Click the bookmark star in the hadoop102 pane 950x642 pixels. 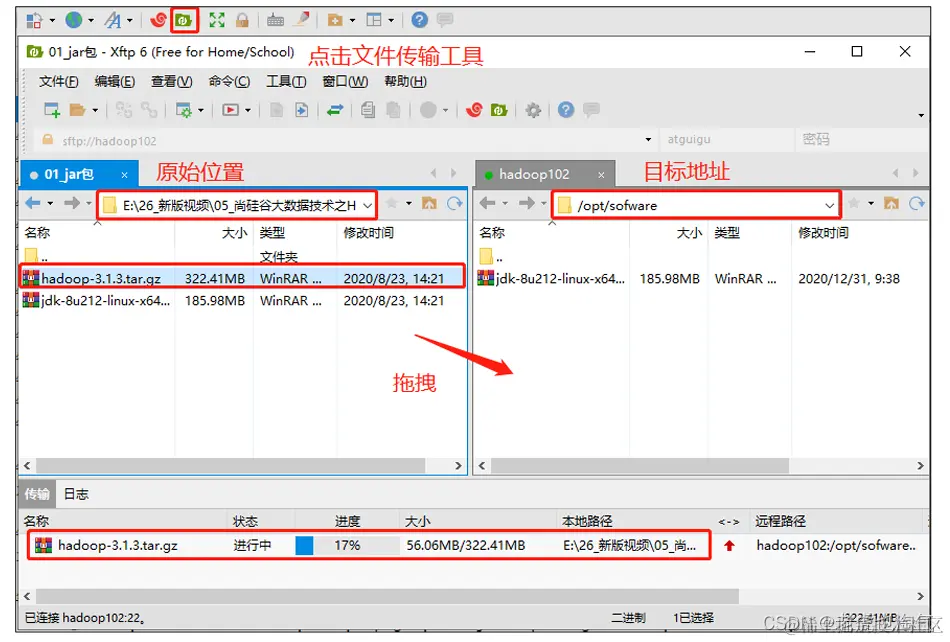point(854,203)
